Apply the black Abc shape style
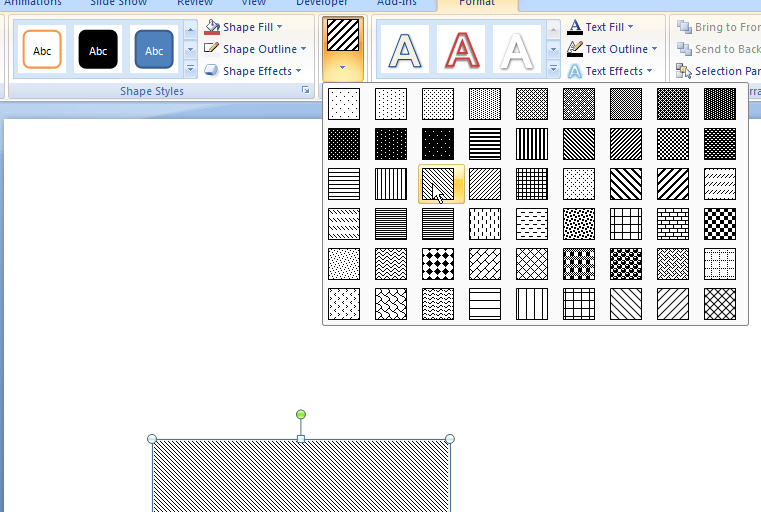Screen dimensions: 761x512 [98, 50]
